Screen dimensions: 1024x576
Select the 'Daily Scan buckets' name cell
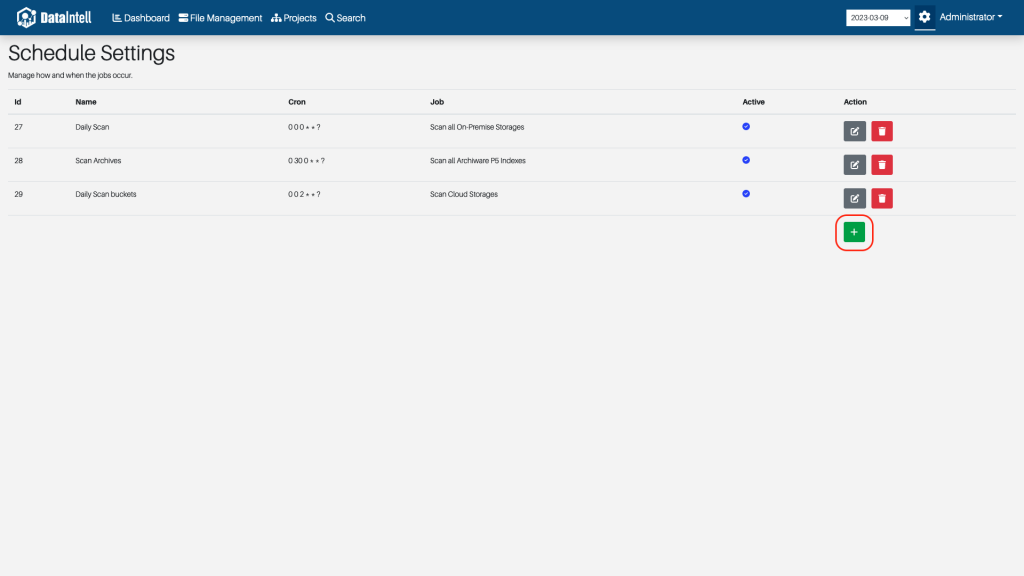(106, 195)
